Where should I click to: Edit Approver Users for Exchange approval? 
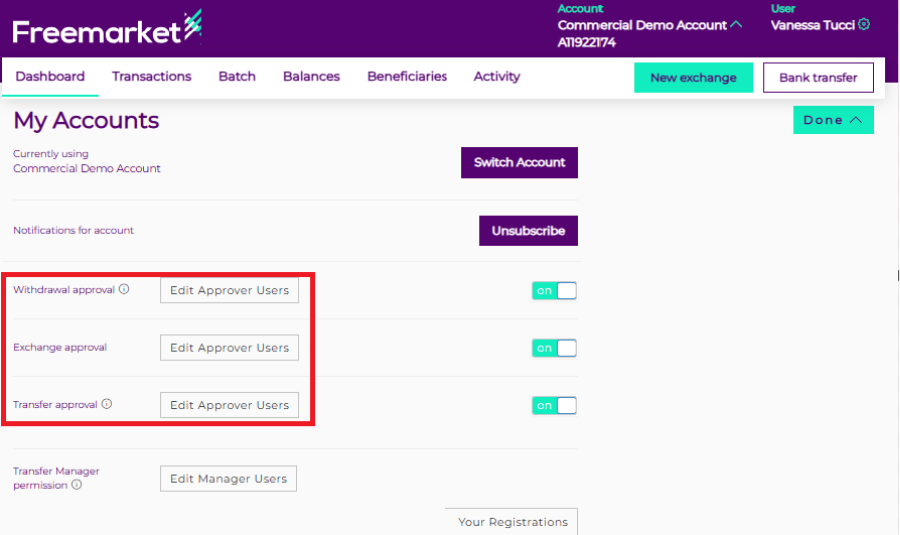[x=229, y=348]
